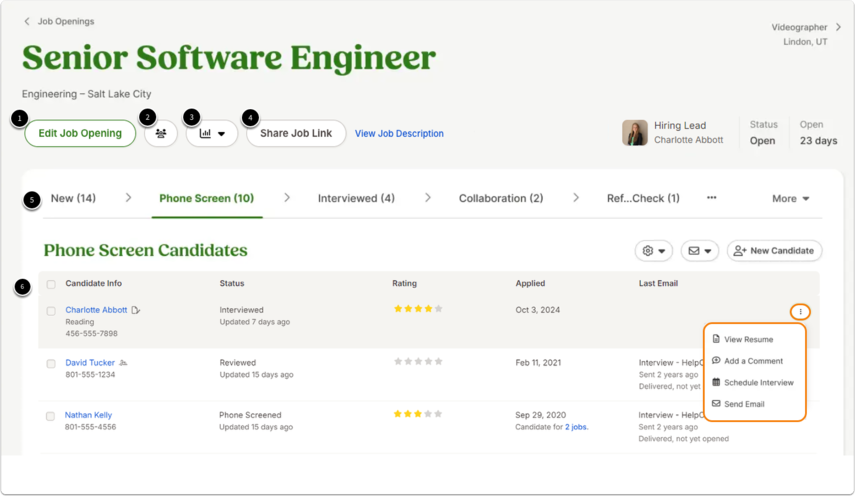Click Charlotte Abbott's three-dot actions menu
Screen dimensions: 855x496
[x=800, y=312]
